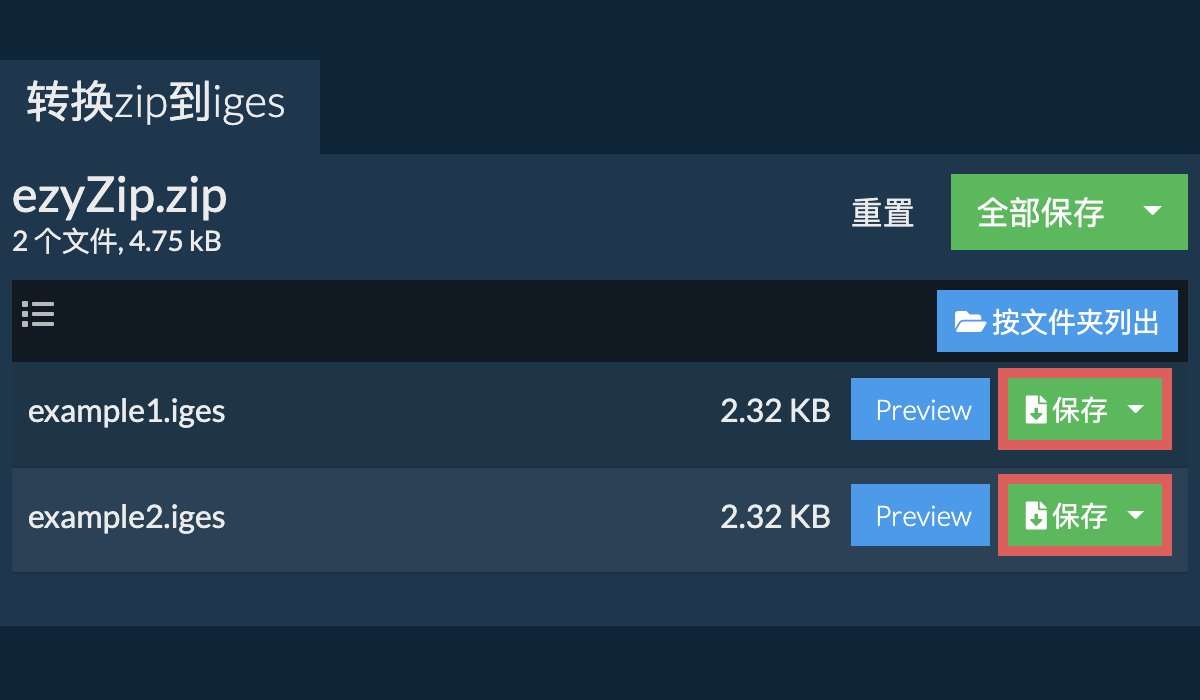This screenshot has height=700, width=1200.
Task: Select the example1.iges file name
Action: 126,411
